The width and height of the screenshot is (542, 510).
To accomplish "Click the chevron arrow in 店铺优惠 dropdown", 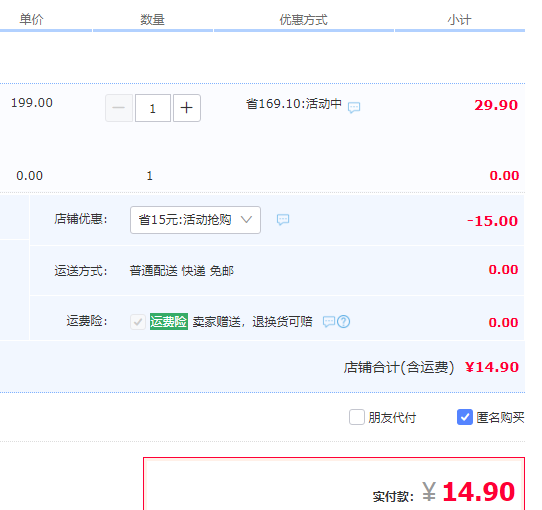I will tap(246, 220).
